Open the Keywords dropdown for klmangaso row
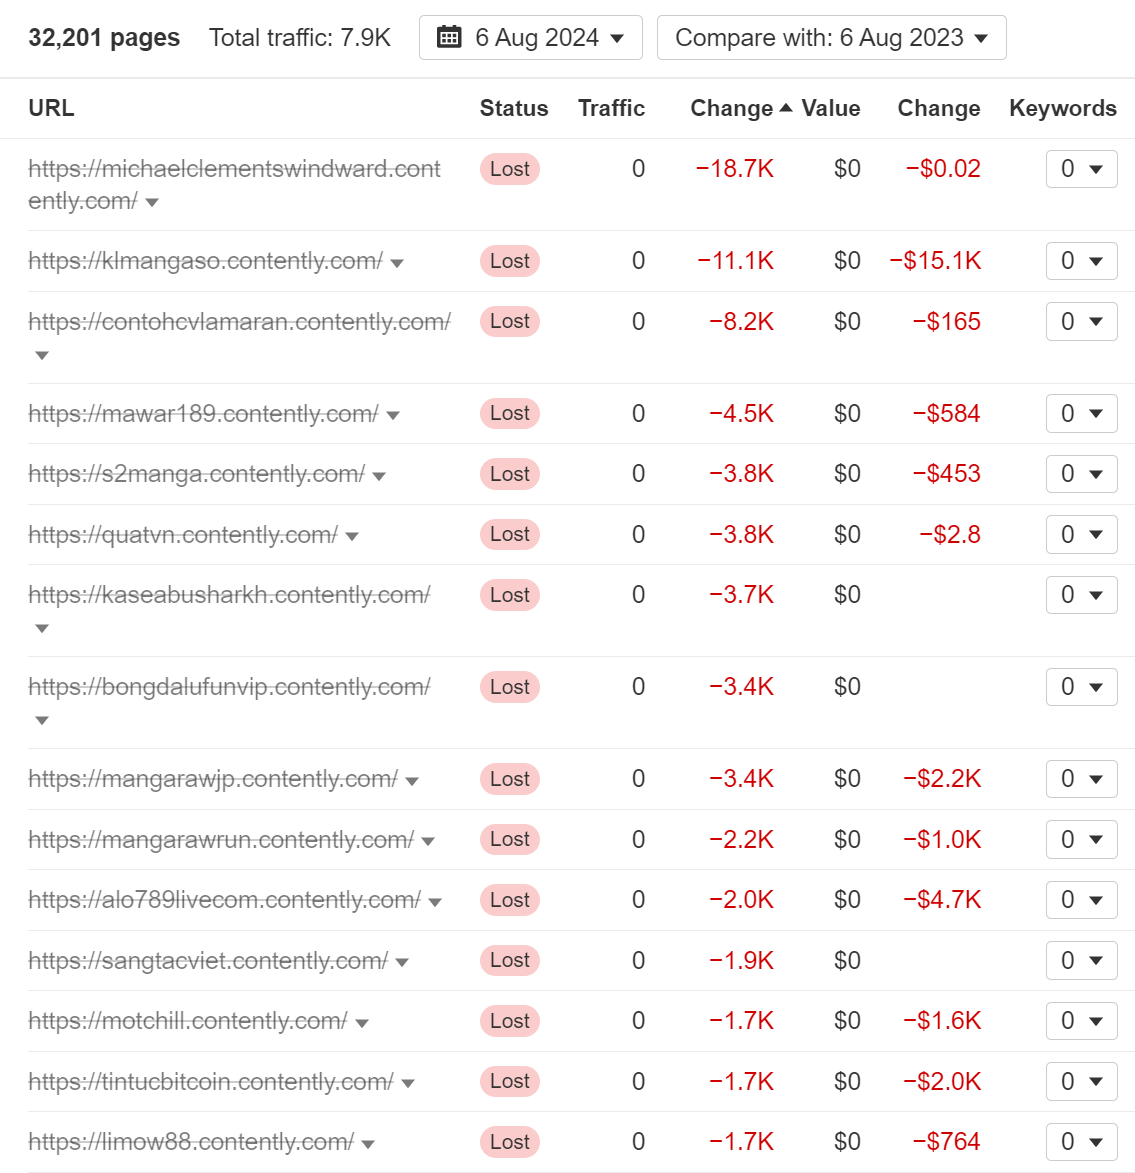The width and height of the screenshot is (1135, 1173). pos(1081,261)
